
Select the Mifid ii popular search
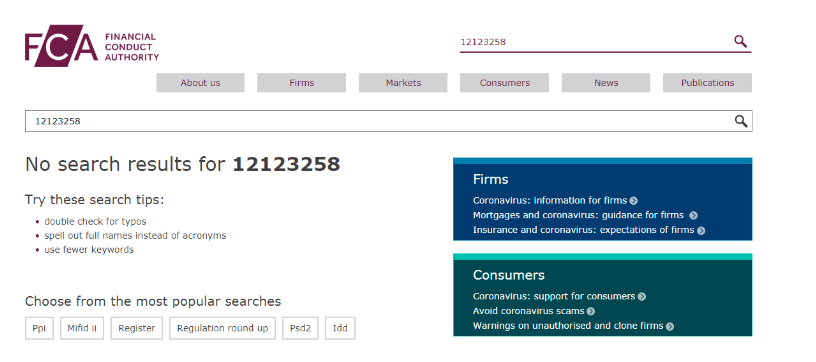pos(82,328)
